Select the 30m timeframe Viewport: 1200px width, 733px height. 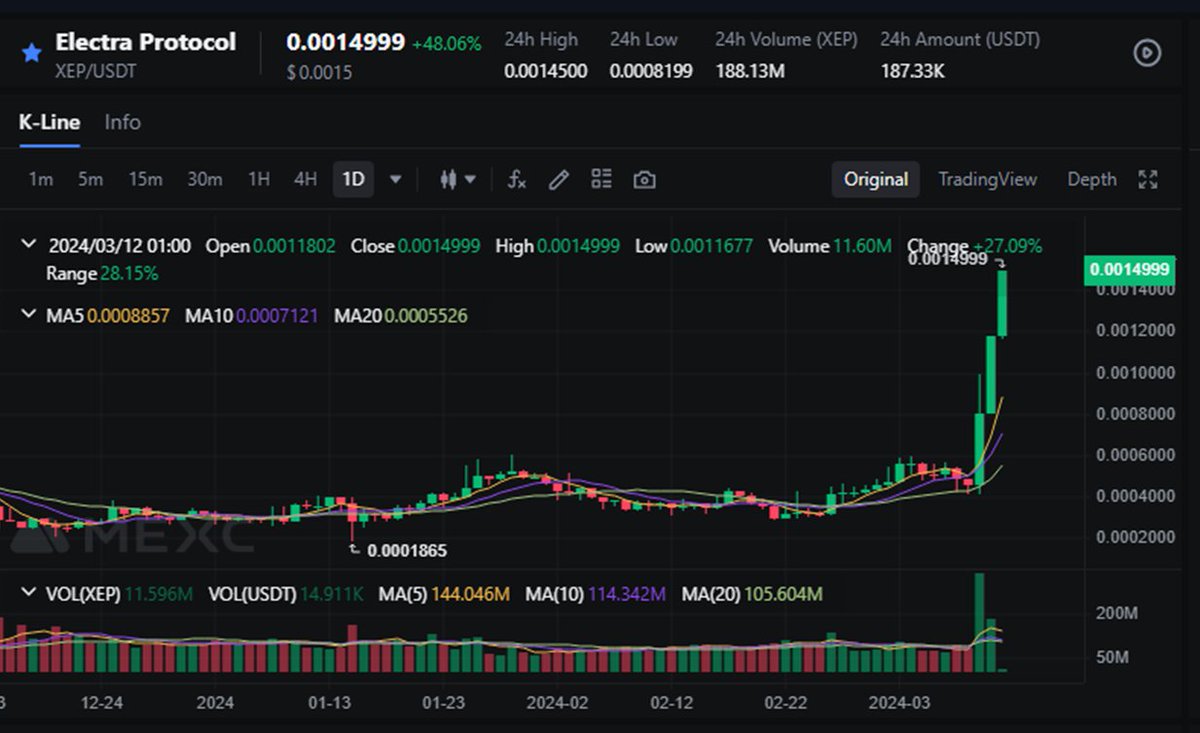205,179
